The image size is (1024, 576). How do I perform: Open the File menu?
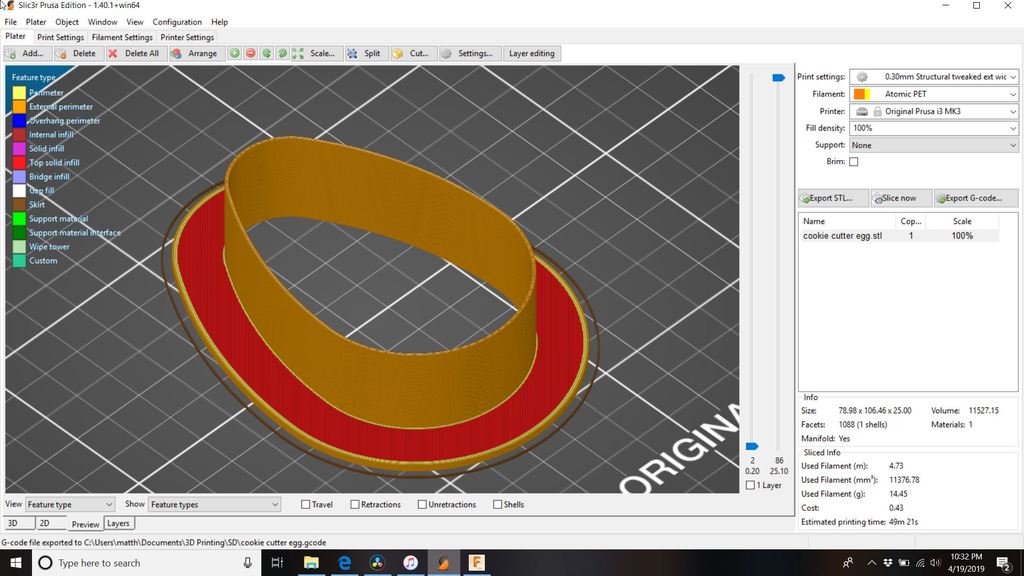click(x=10, y=22)
